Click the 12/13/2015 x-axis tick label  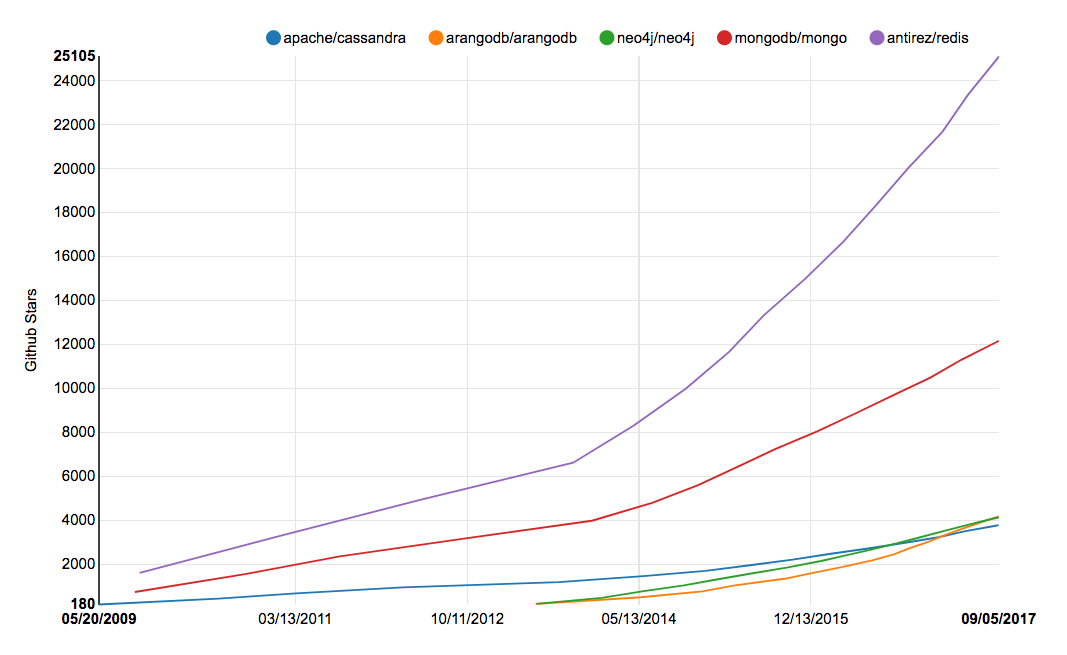pos(811,619)
